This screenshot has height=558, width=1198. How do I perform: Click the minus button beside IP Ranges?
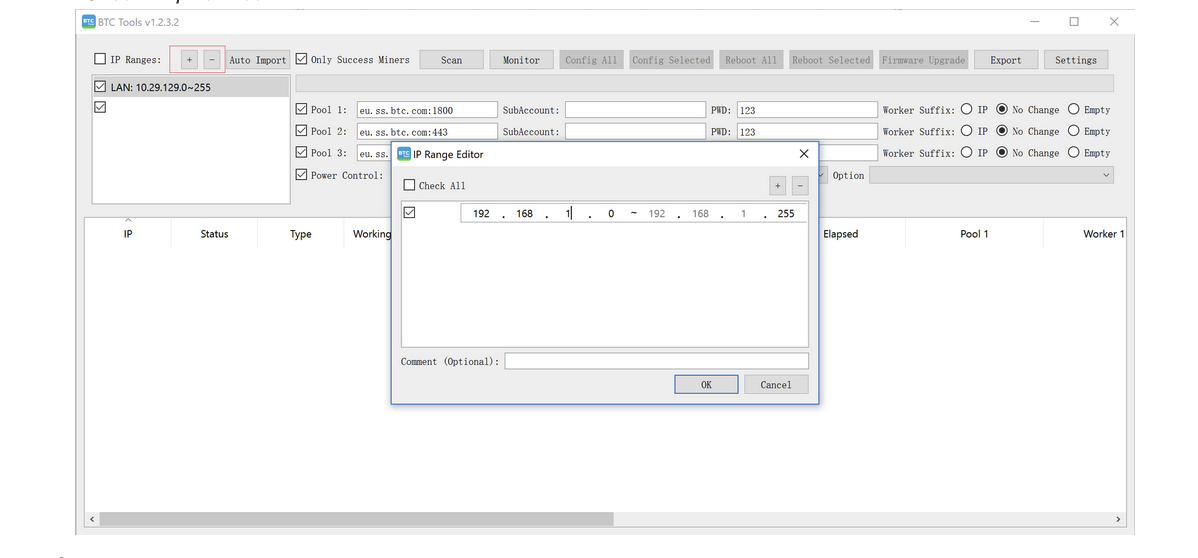tap(212, 60)
